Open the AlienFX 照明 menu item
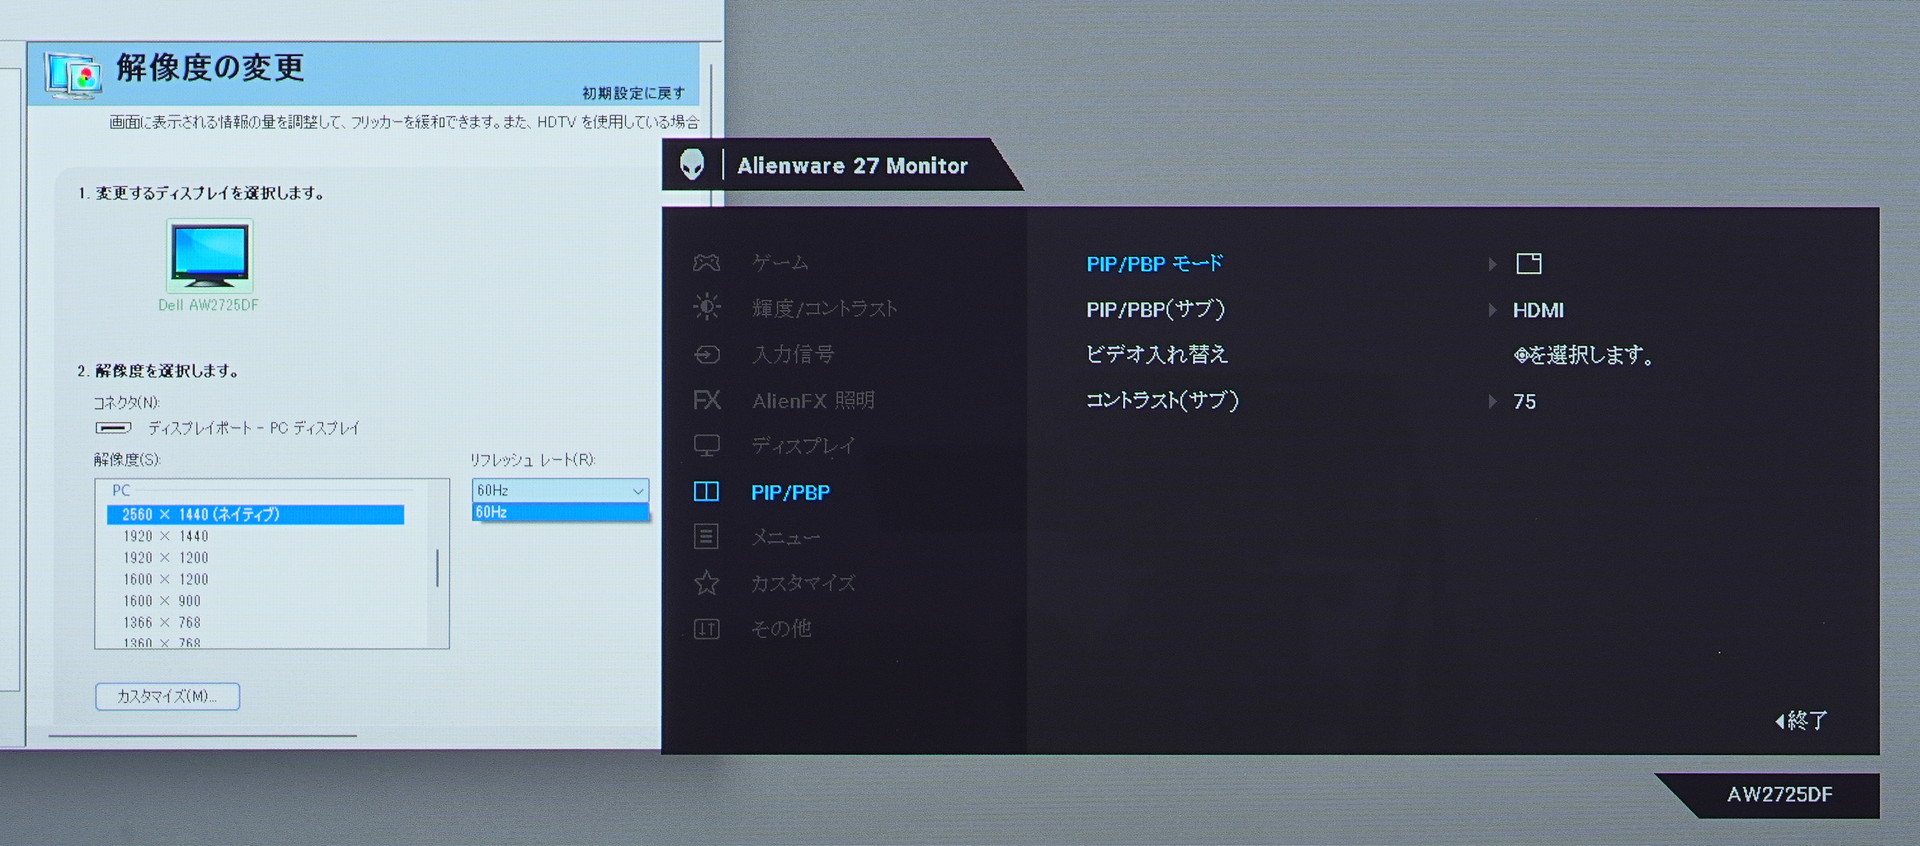Screen dimensions: 1920x846 [814, 400]
